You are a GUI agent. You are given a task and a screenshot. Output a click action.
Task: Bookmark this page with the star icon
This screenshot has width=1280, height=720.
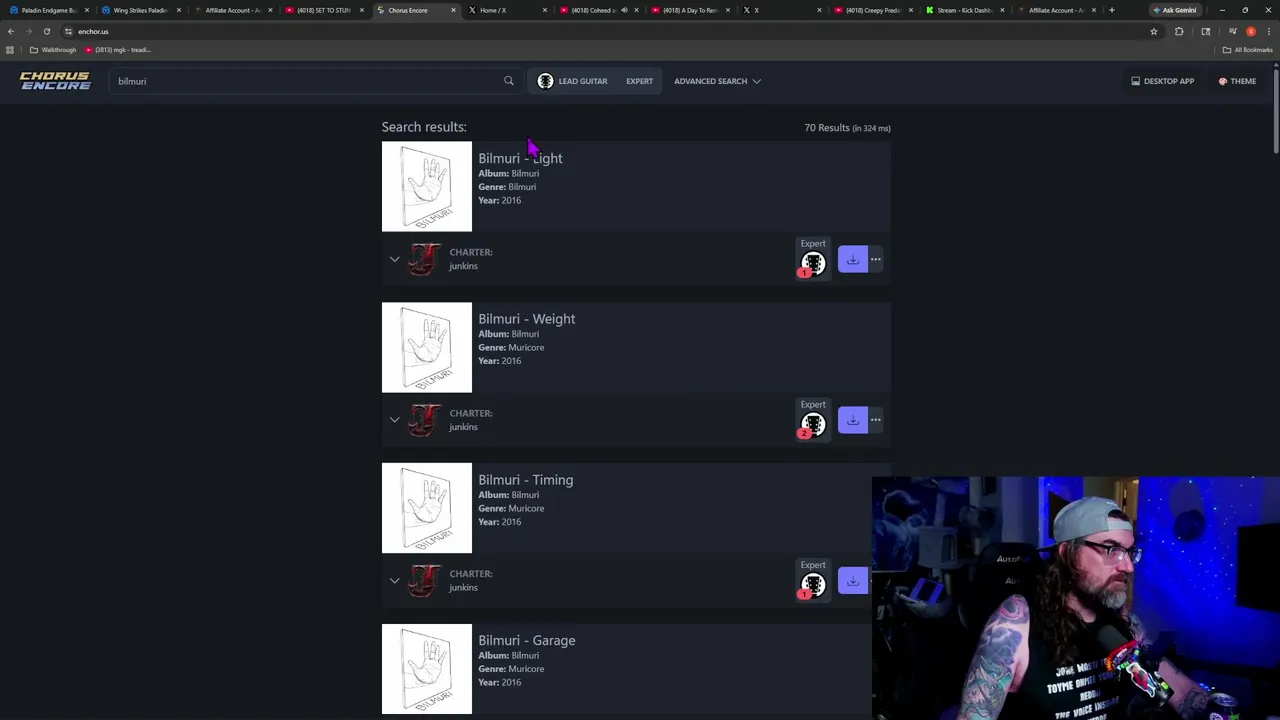[x=1153, y=31]
